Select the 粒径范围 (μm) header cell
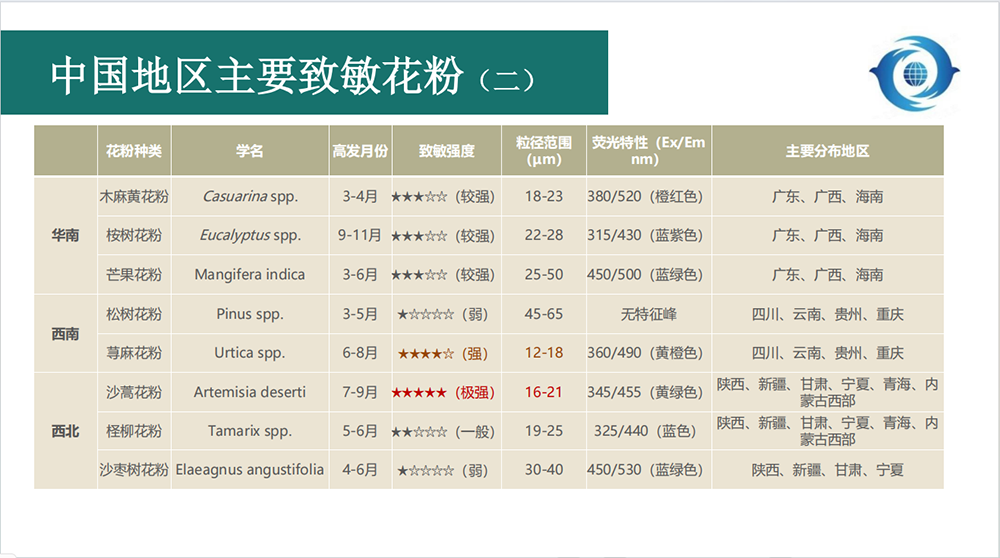This screenshot has height=558, width=1000. (x=544, y=151)
